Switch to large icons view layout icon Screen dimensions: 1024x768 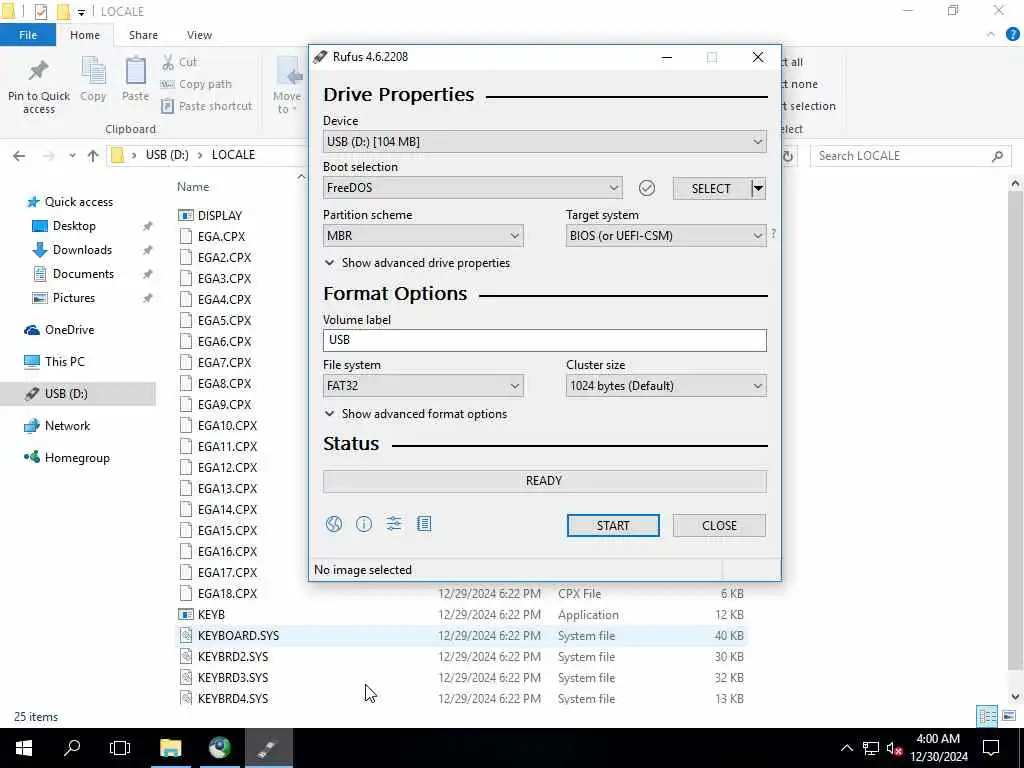pos(1009,716)
